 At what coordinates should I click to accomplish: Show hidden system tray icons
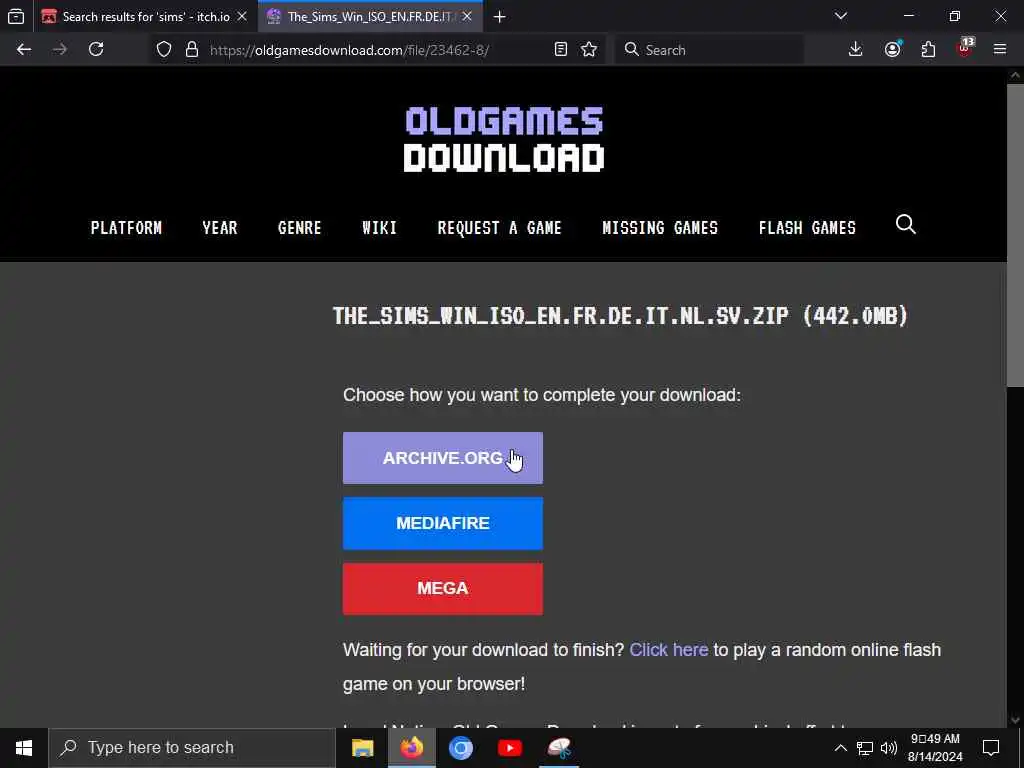click(840, 748)
